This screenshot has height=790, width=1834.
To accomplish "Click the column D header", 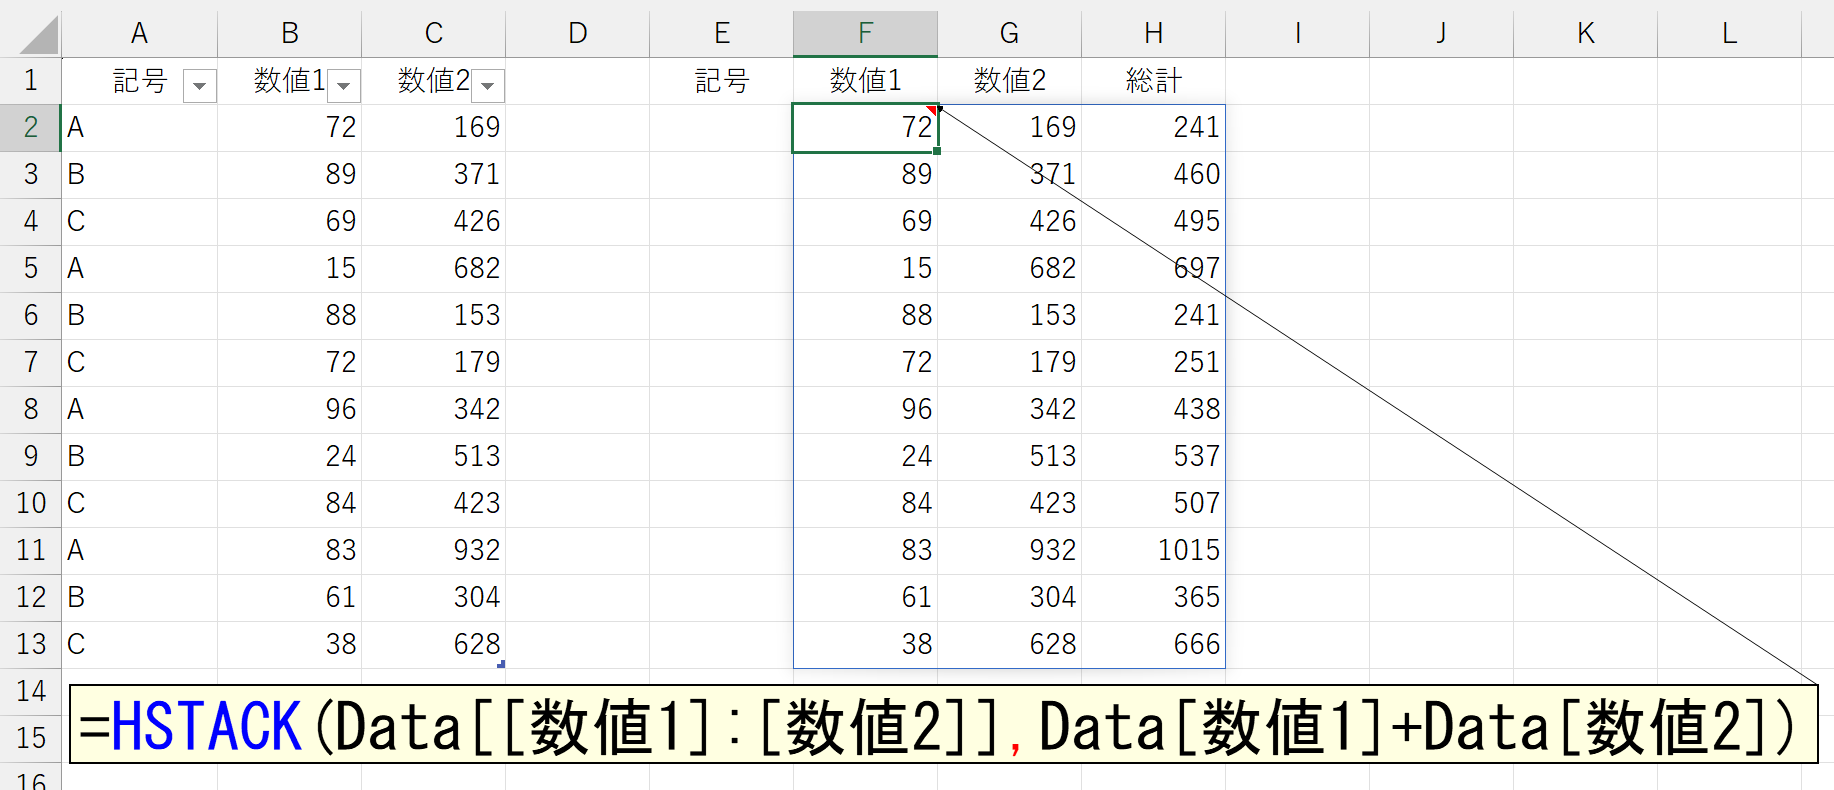I will [x=577, y=33].
